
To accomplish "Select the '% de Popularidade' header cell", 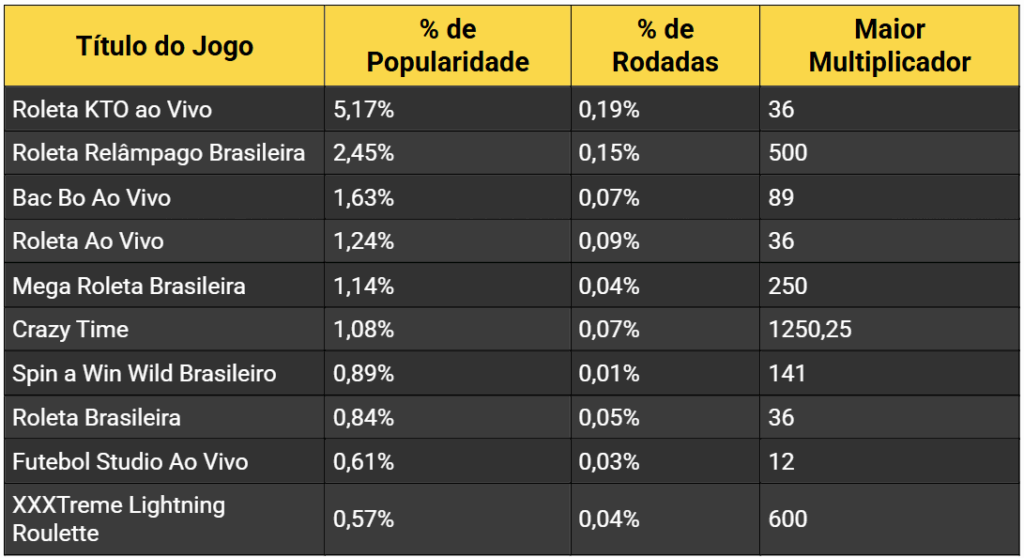I will coord(447,46).
